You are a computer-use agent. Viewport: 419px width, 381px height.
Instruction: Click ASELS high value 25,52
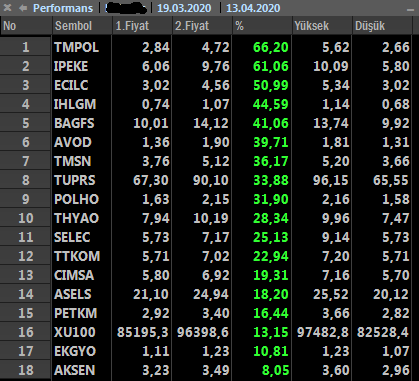[x=331, y=294]
